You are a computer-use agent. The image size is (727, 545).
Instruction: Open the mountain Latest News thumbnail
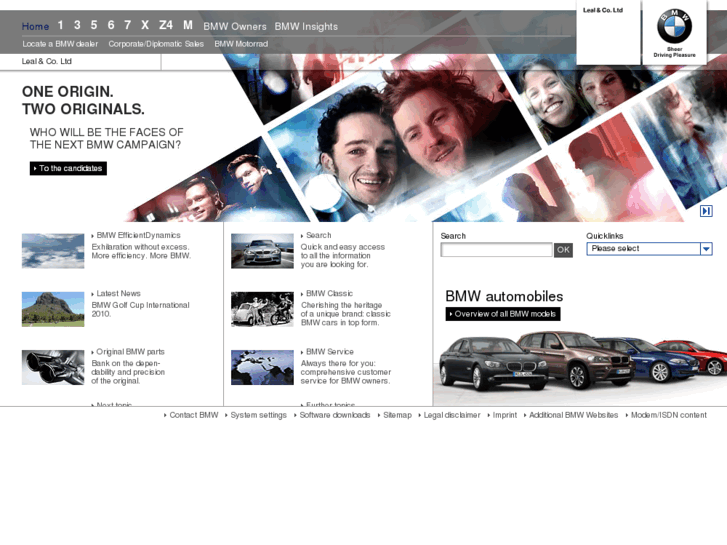[x=53, y=309]
